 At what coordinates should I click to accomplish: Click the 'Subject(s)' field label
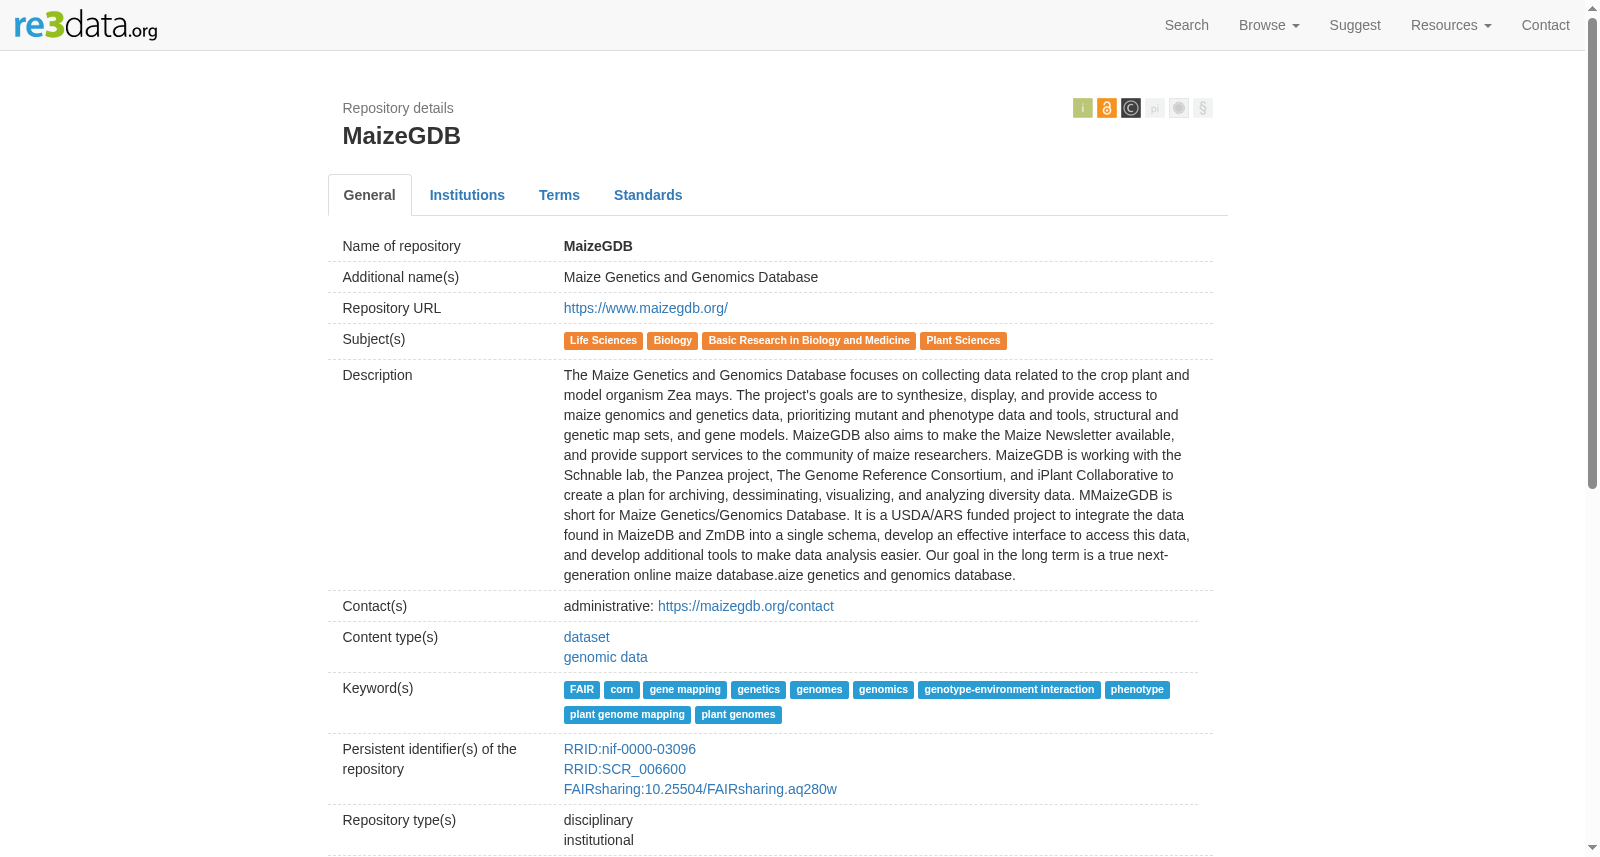click(x=374, y=339)
